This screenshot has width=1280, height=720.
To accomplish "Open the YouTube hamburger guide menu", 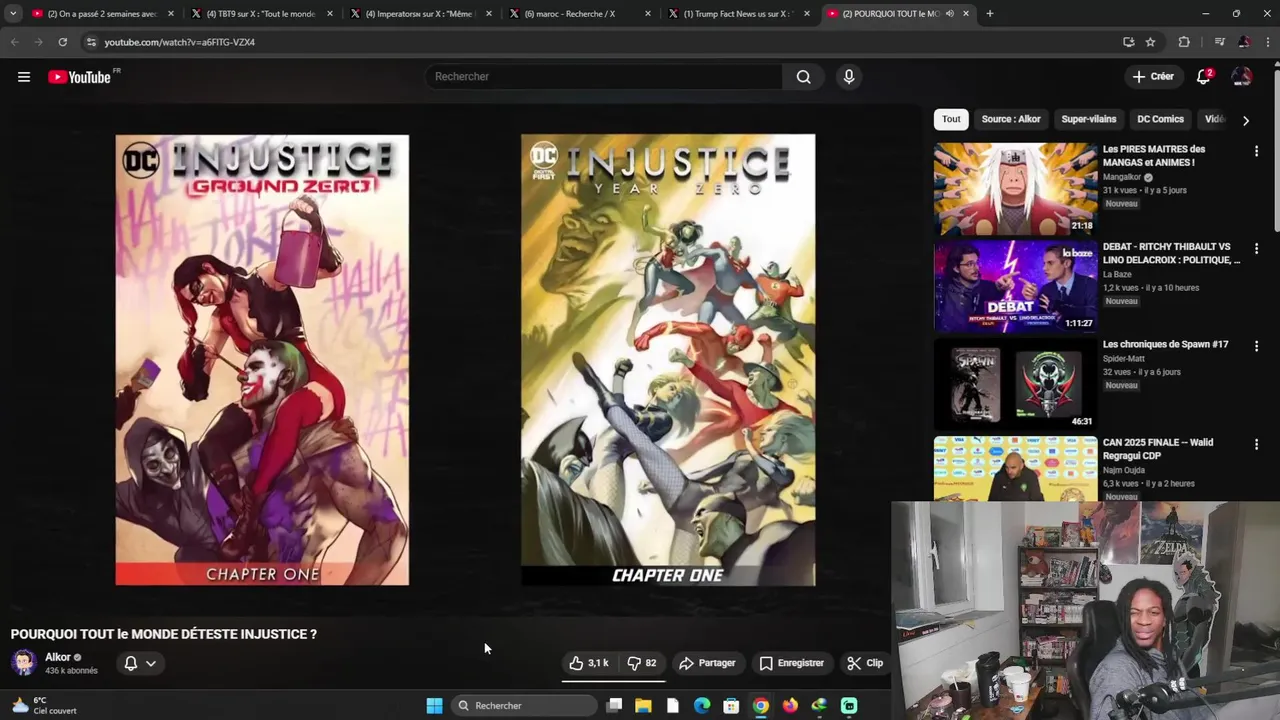I will tap(24, 77).
